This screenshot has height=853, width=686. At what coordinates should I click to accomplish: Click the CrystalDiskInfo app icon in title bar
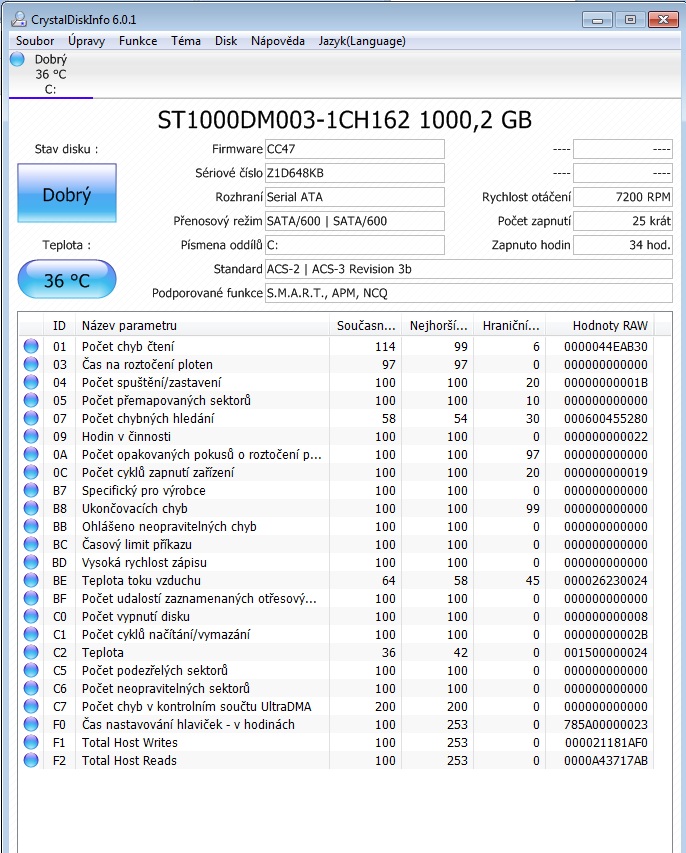click(18, 20)
